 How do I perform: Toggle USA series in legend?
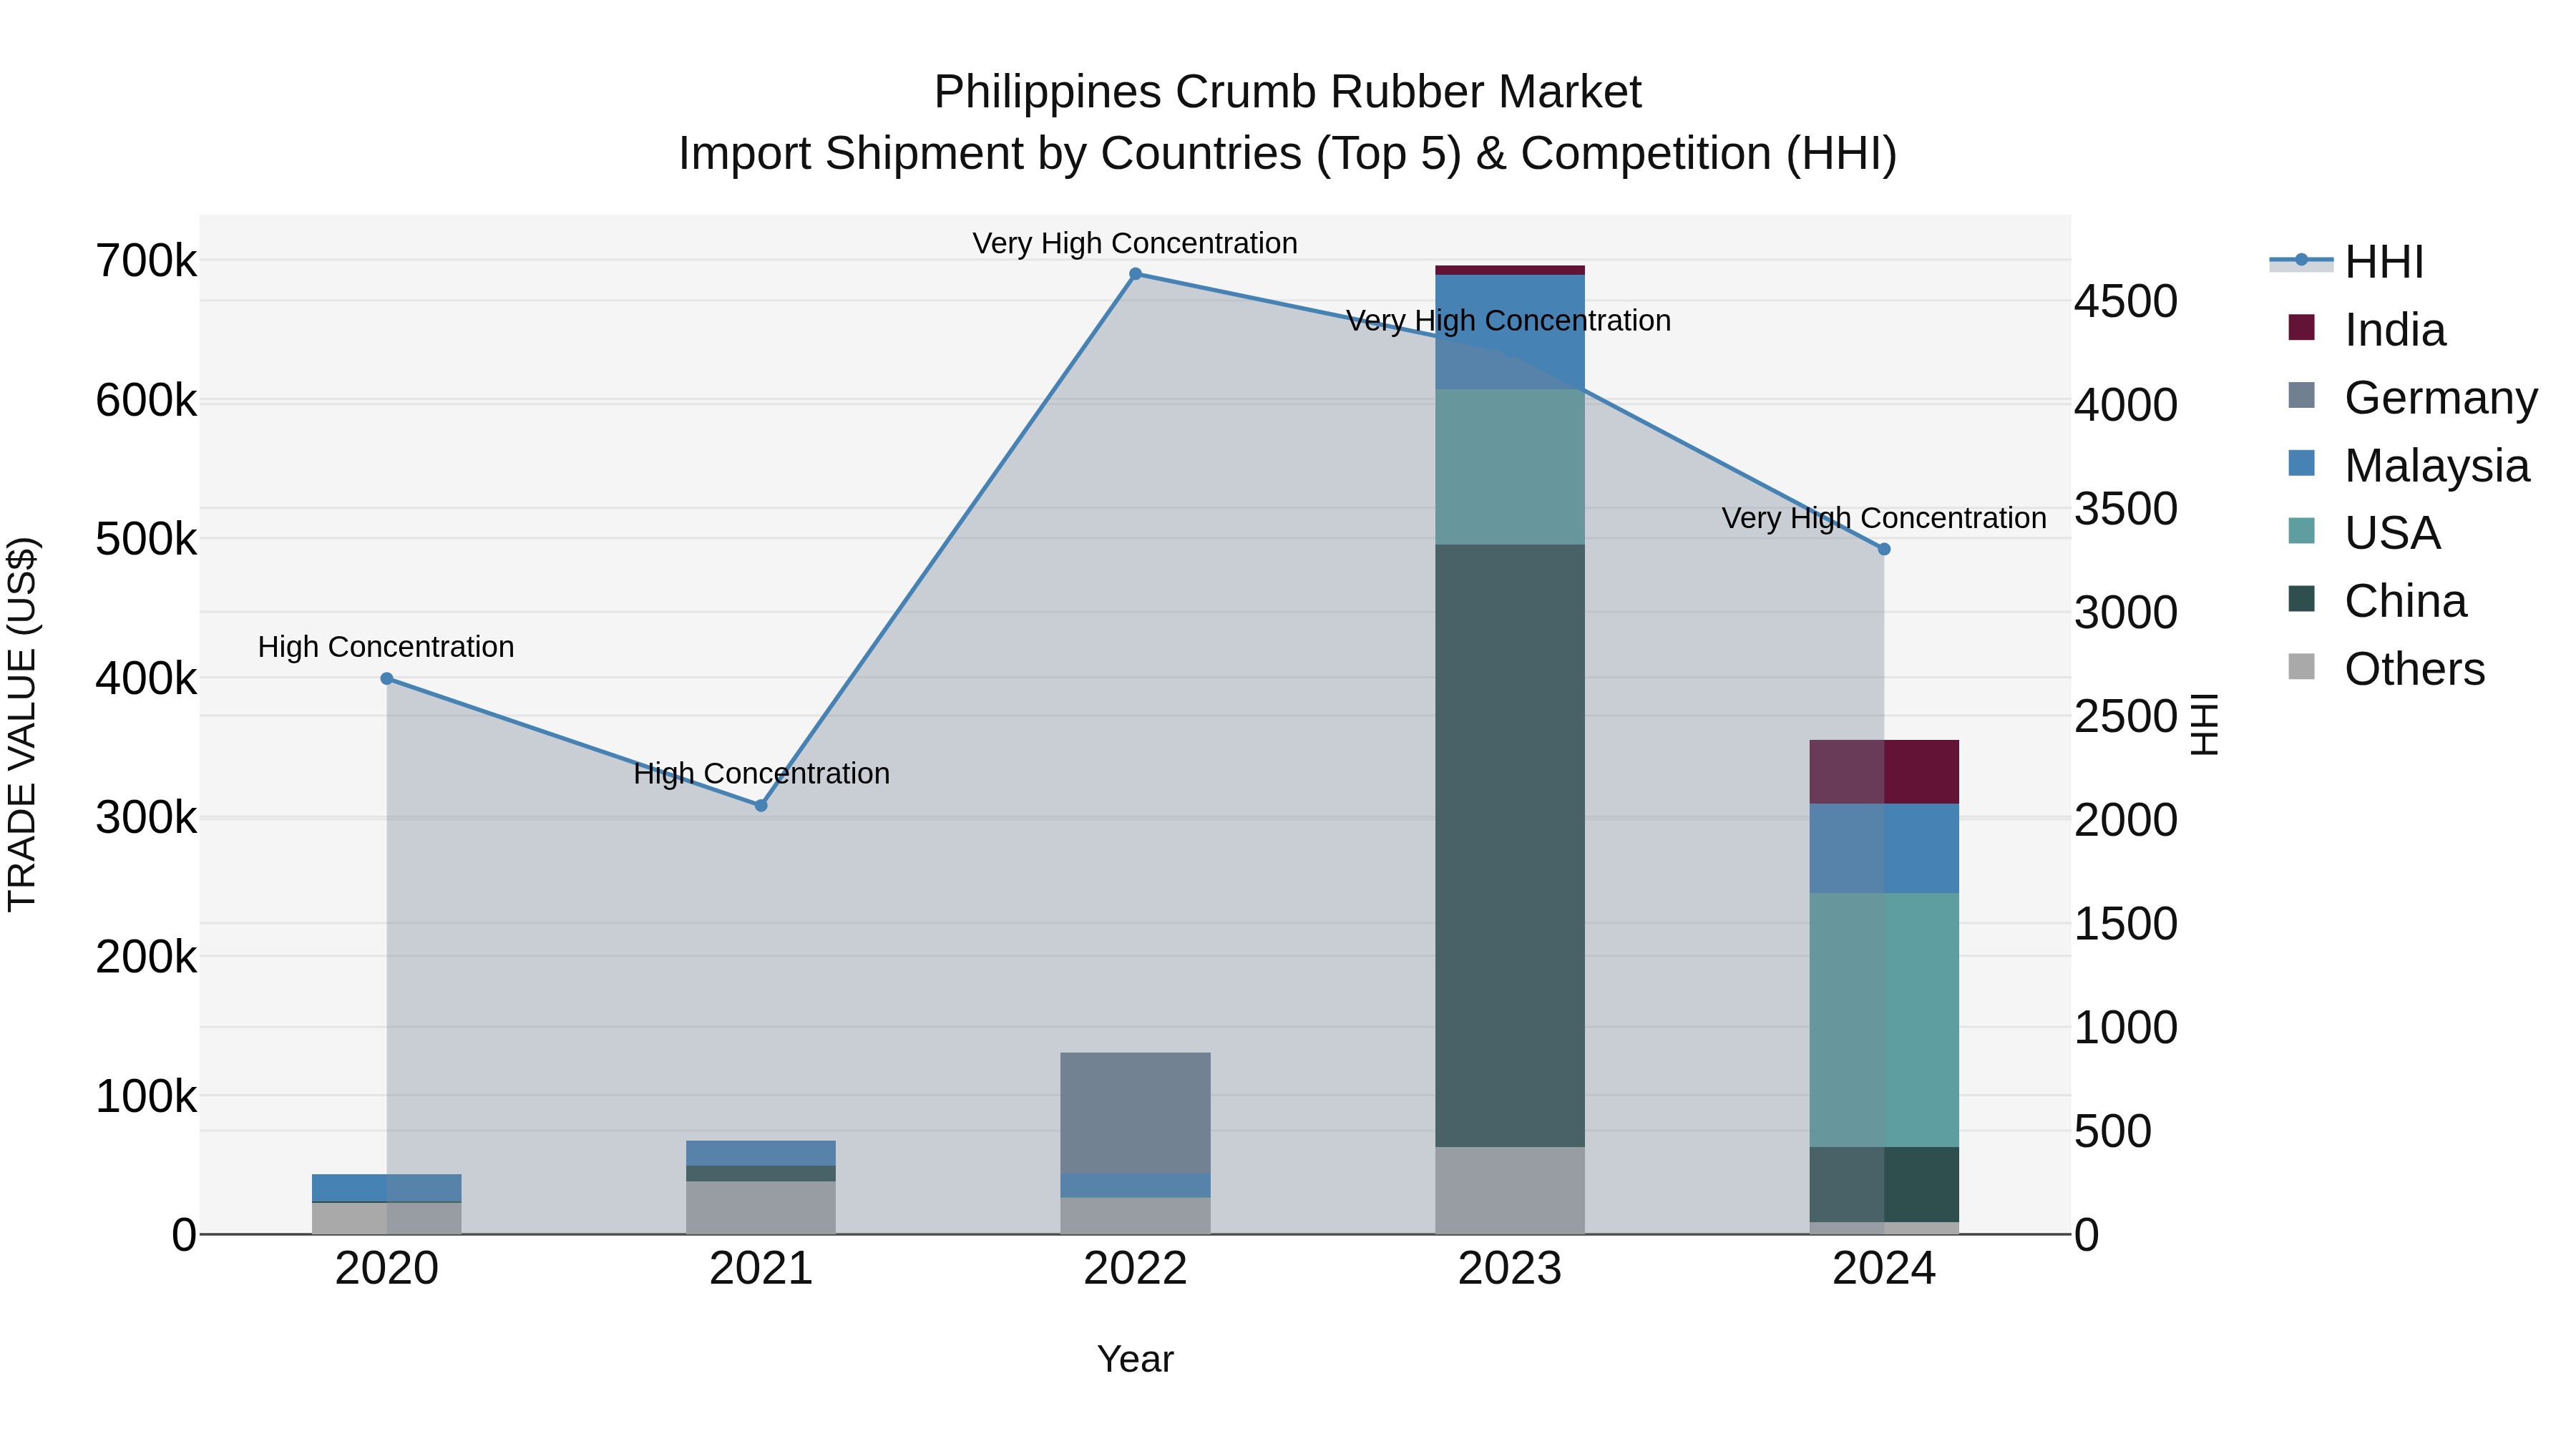click(2364, 533)
